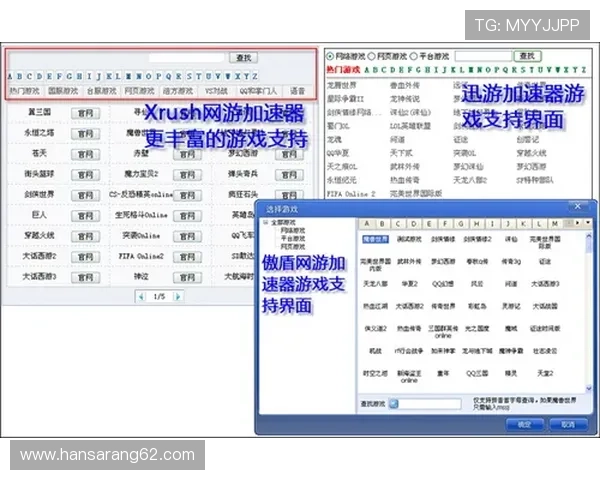The height and width of the screenshot is (480, 600).
Task: Click letter A in 迅游 alphabet row
Action: 367,70
